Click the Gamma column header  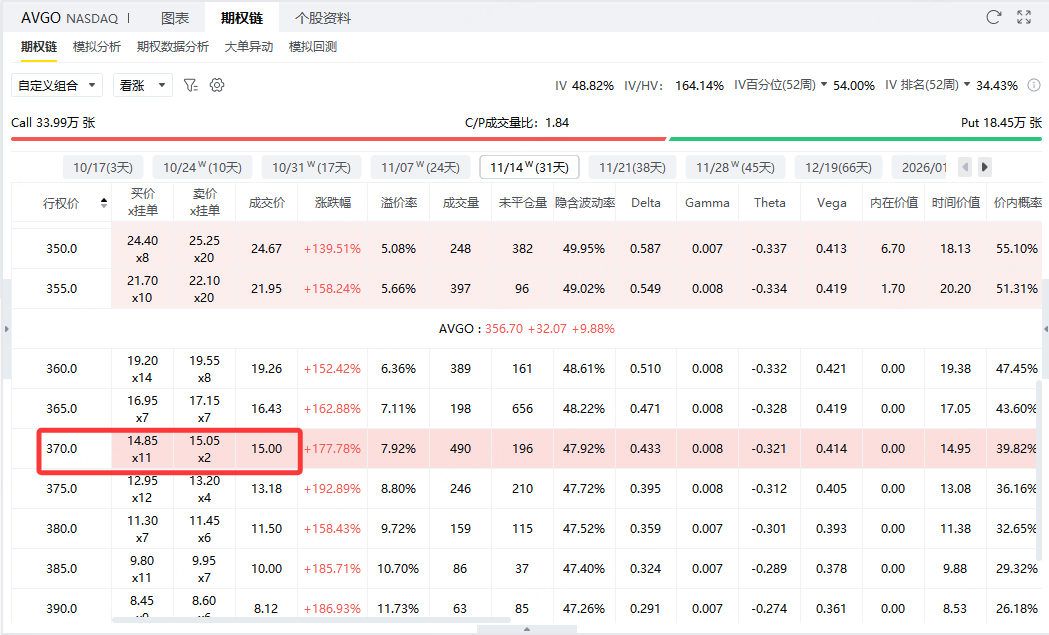(x=707, y=203)
